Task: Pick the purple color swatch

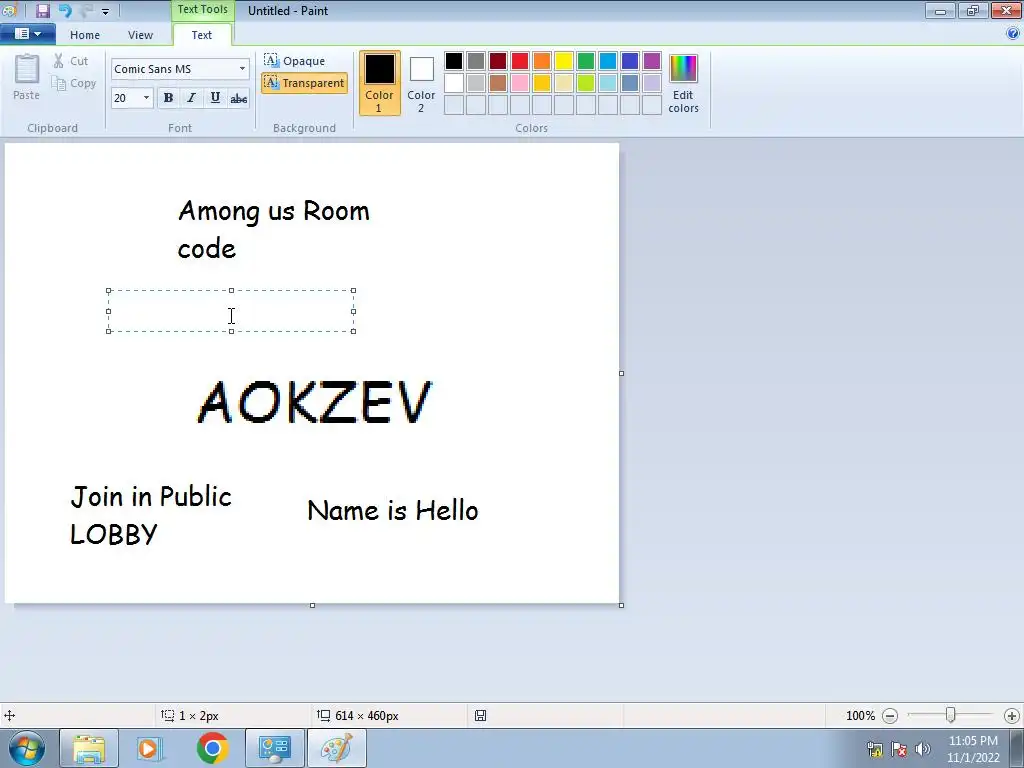Action: (x=652, y=61)
